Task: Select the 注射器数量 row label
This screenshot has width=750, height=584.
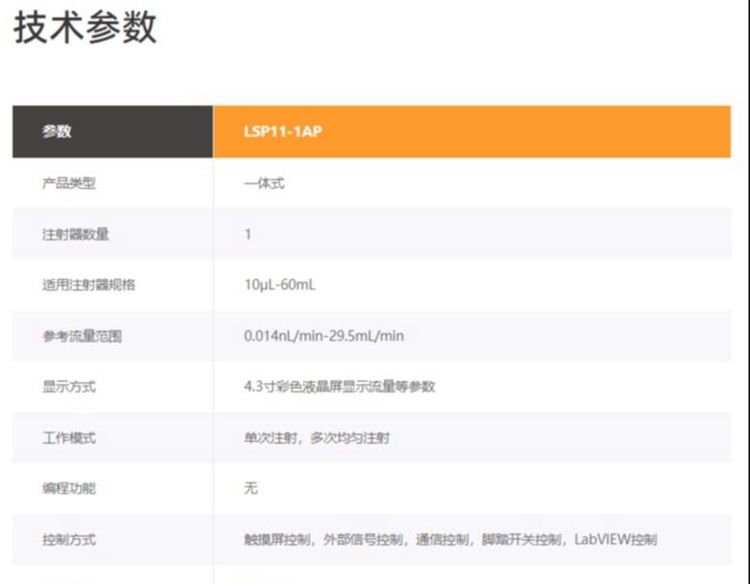Action: click(x=75, y=234)
